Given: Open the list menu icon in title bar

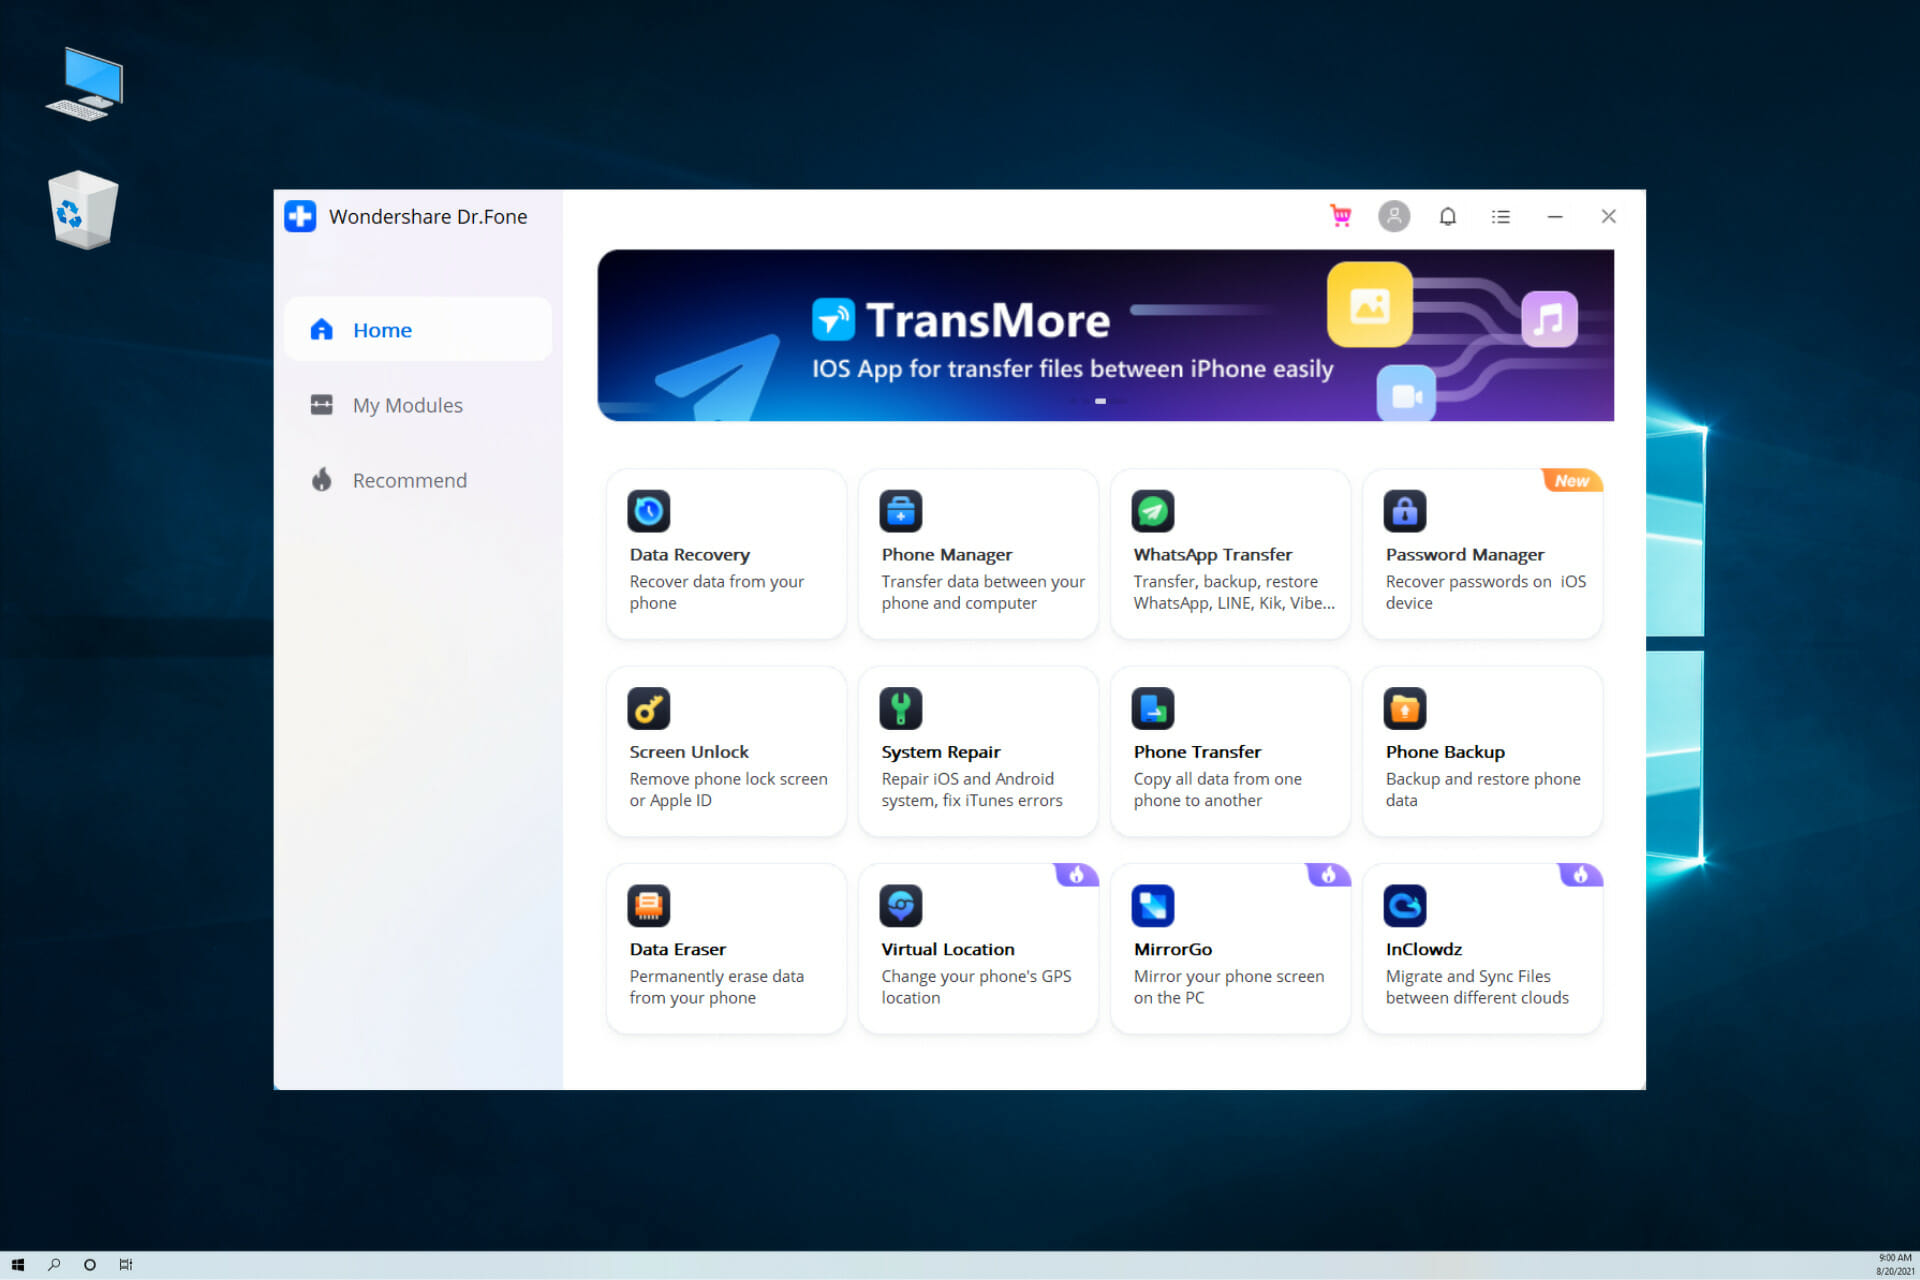Looking at the screenshot, I should click(x=1500, y=216).
